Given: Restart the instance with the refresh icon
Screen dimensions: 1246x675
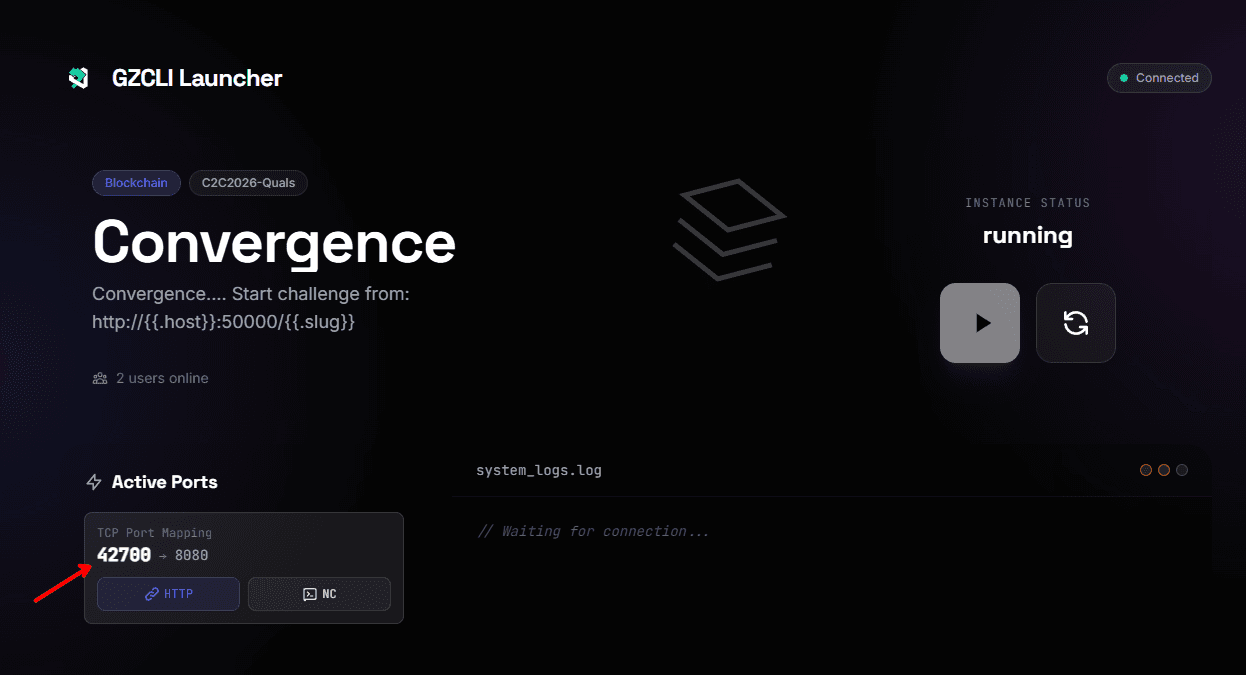Looking at the screenshot, I should click(1076, 323).
